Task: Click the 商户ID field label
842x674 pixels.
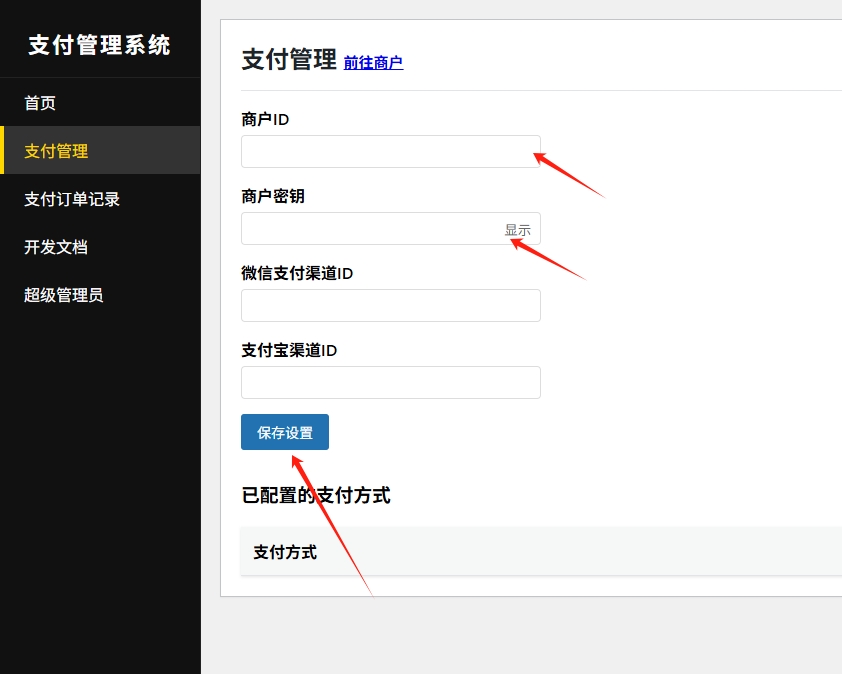Action: tap(265, 120)
